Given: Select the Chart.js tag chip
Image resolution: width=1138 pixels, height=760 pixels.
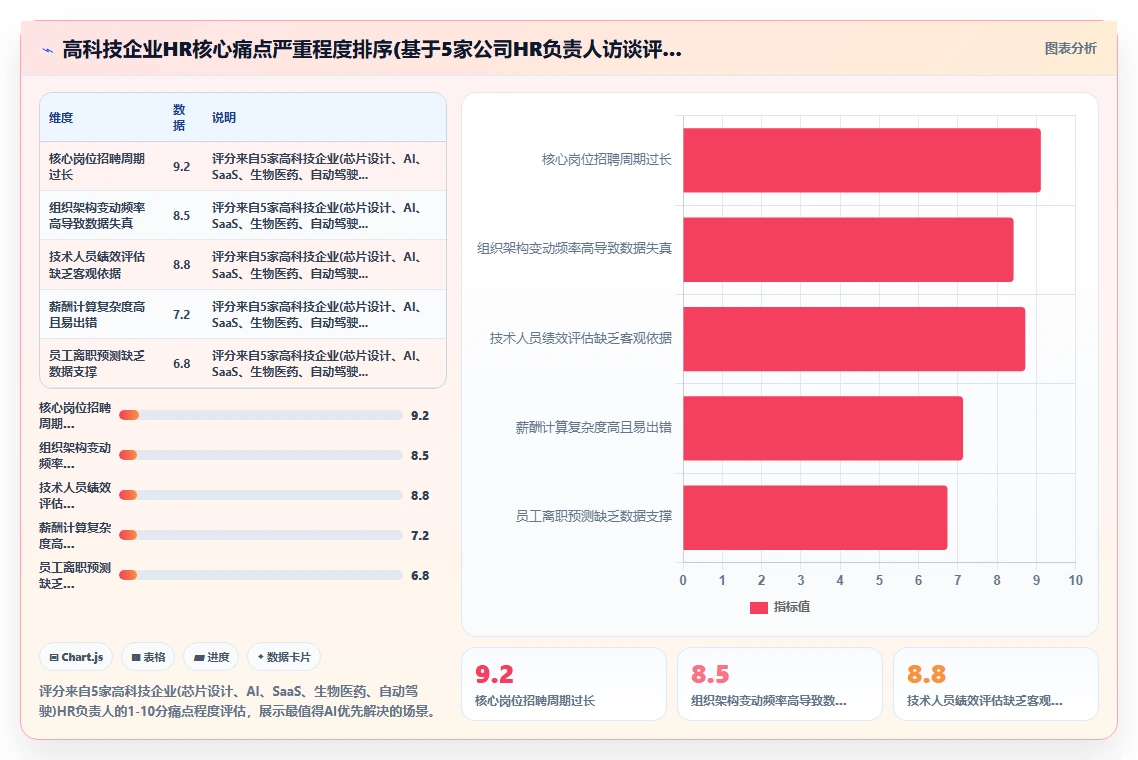Looking at the screenshot, I should pyautogui.click(x=76, y=657).
